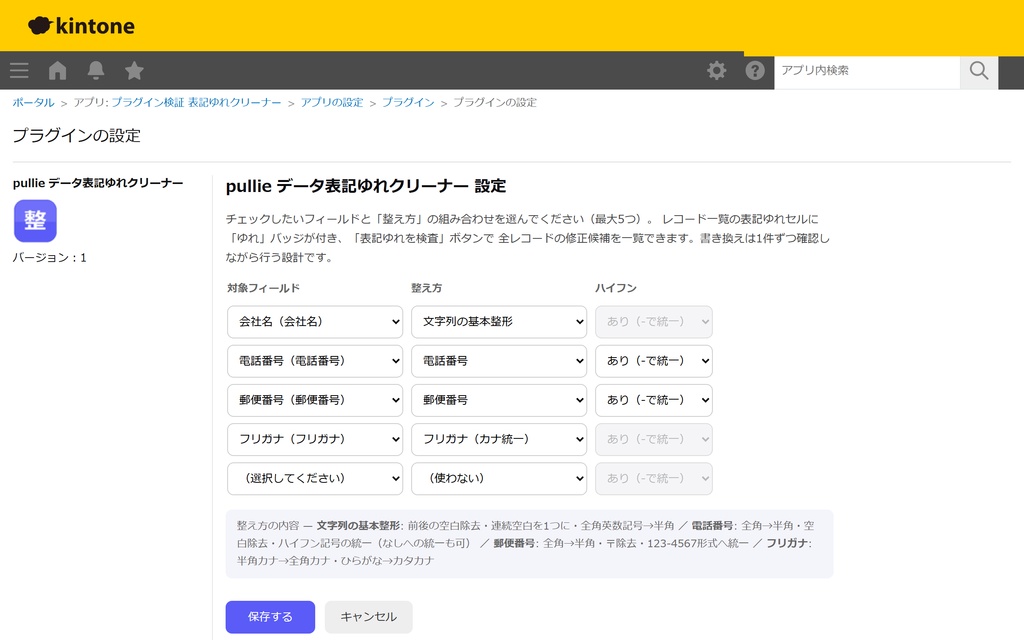Open the hamburger menu icon
This screenshot has width=1024, height=640.
[19, 71]
